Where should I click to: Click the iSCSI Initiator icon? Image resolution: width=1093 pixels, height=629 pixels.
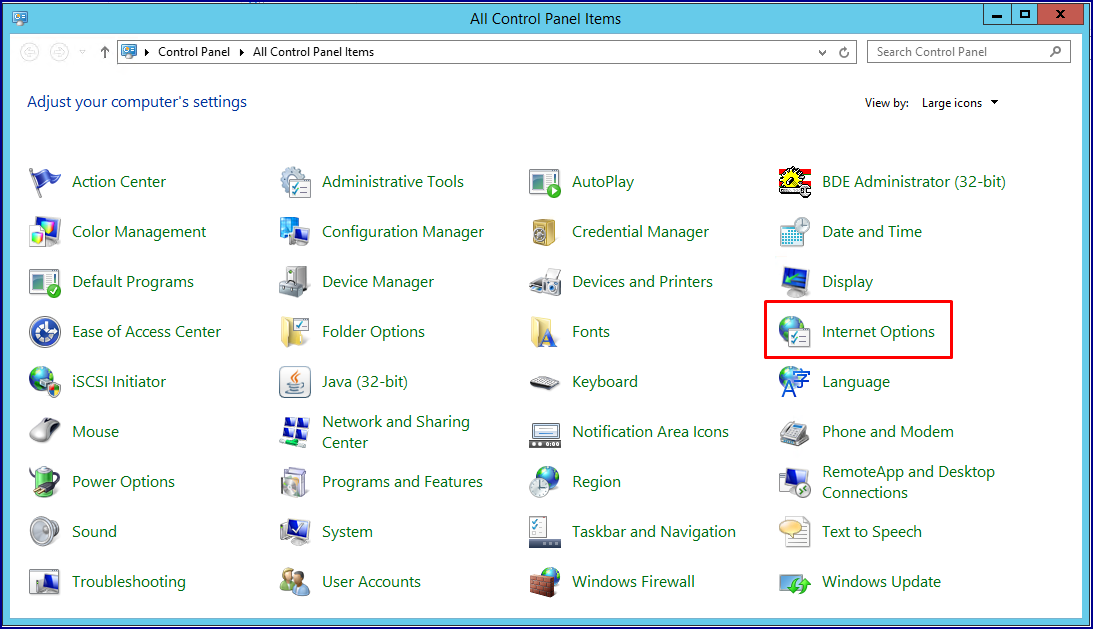coord(45,382)
